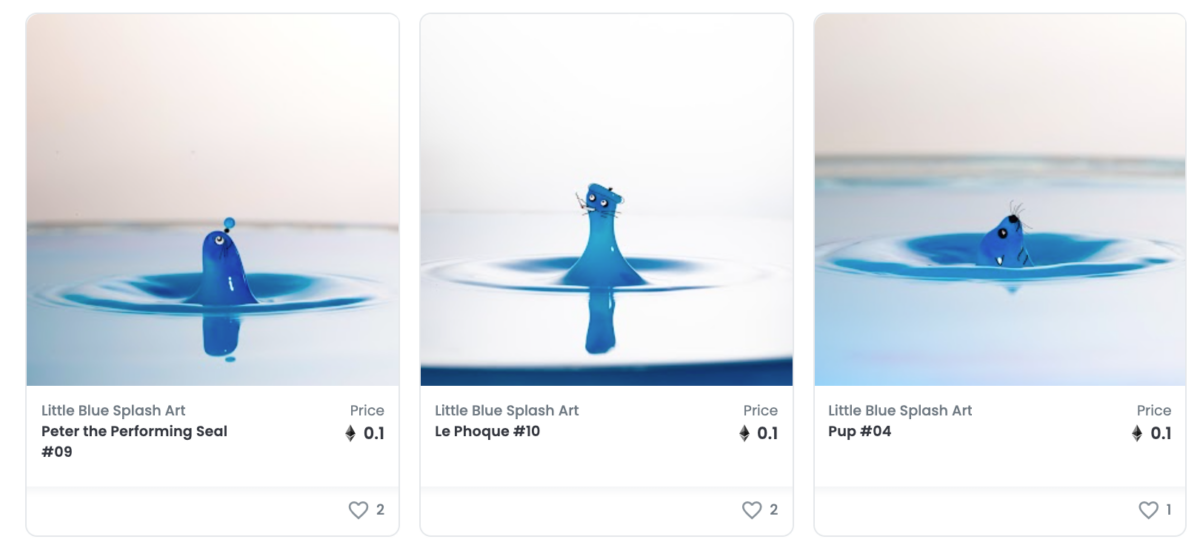1200x548 pixels.
Task: Click like count on Le Phoque #10 card
Action: (774, 510)
